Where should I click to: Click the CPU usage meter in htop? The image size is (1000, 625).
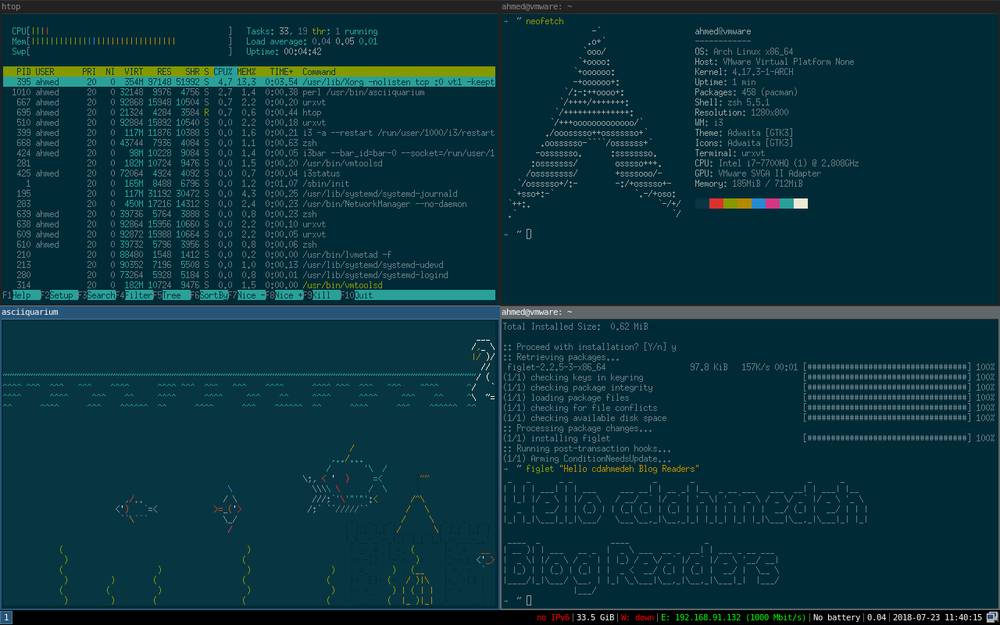point(122,31)
